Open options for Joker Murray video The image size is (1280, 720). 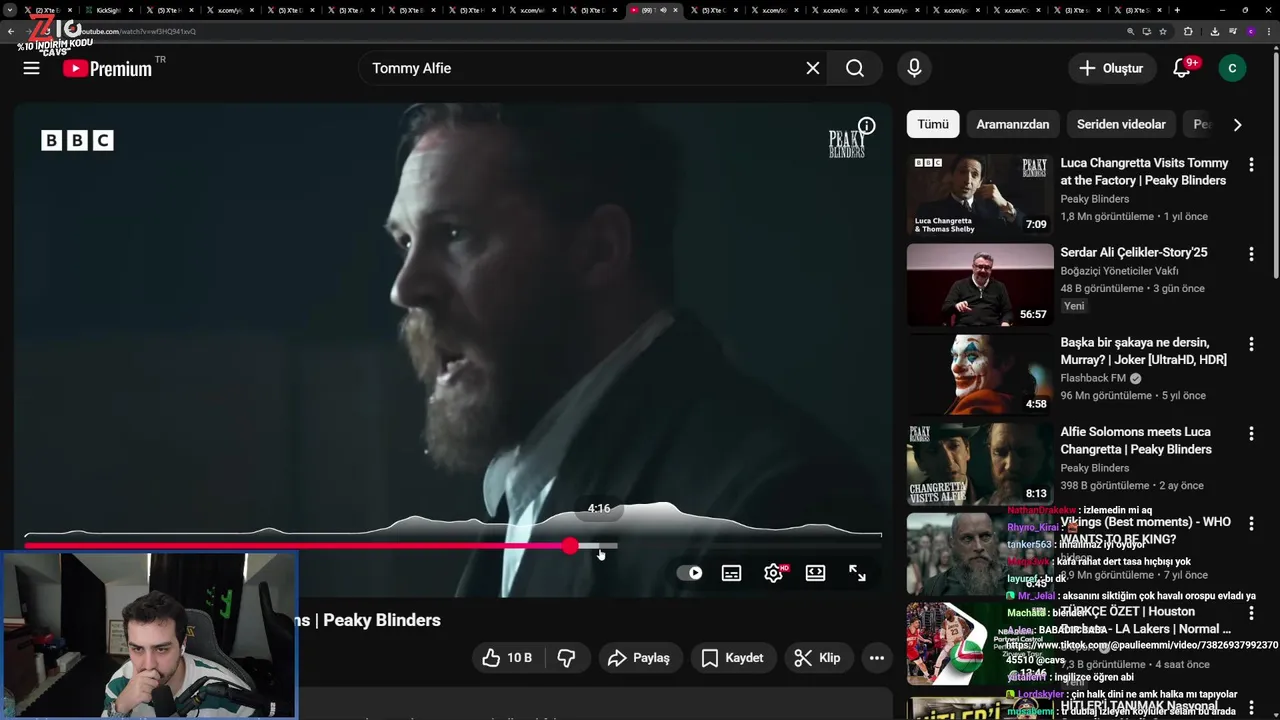tap(1251, 344)
